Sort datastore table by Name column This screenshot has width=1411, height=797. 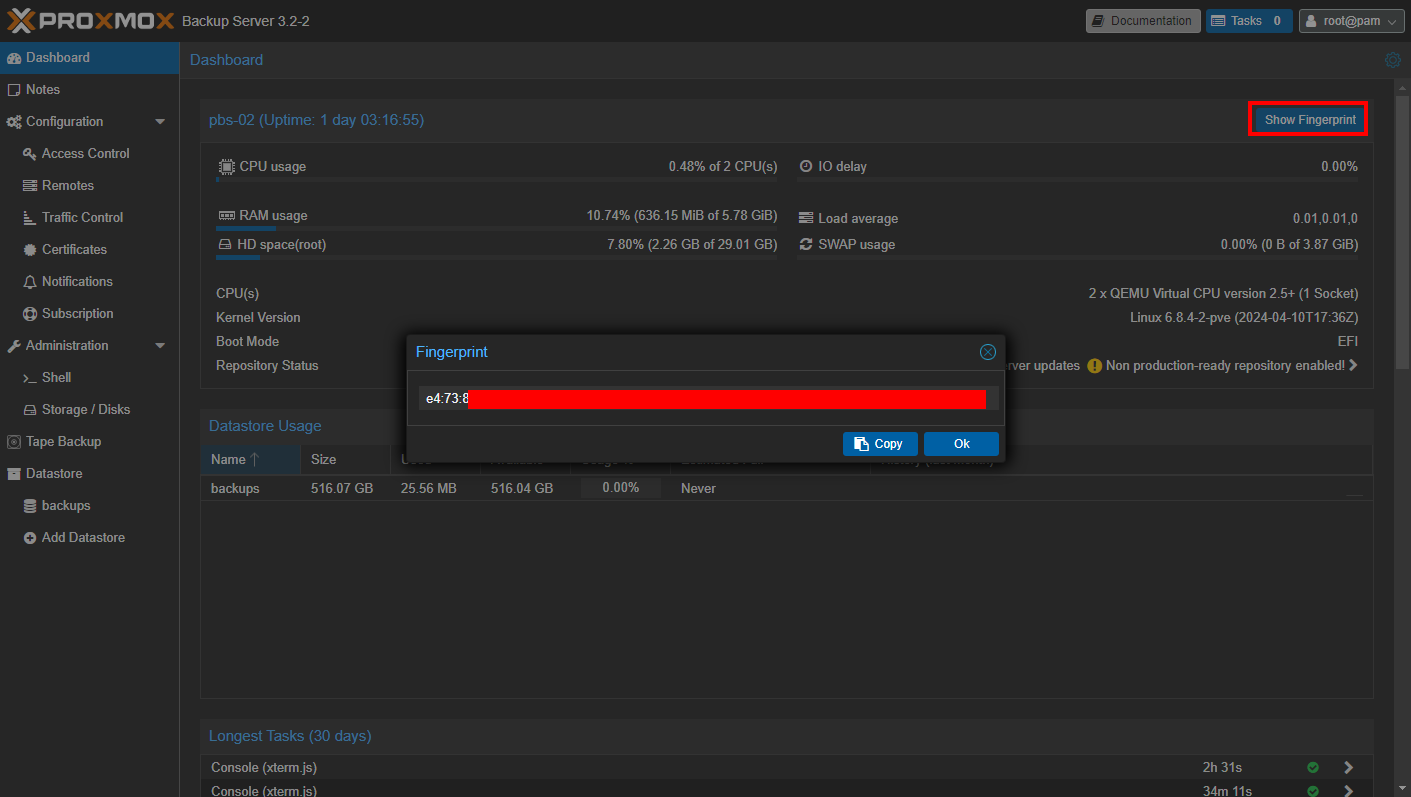tap(251, 460)
